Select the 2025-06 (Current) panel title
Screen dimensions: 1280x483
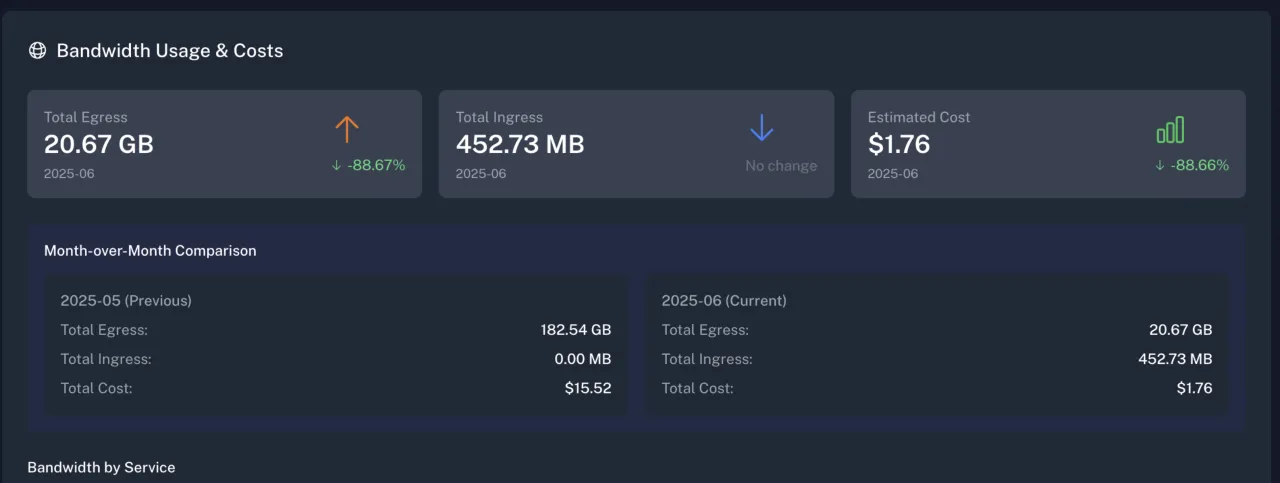[724, 300]
